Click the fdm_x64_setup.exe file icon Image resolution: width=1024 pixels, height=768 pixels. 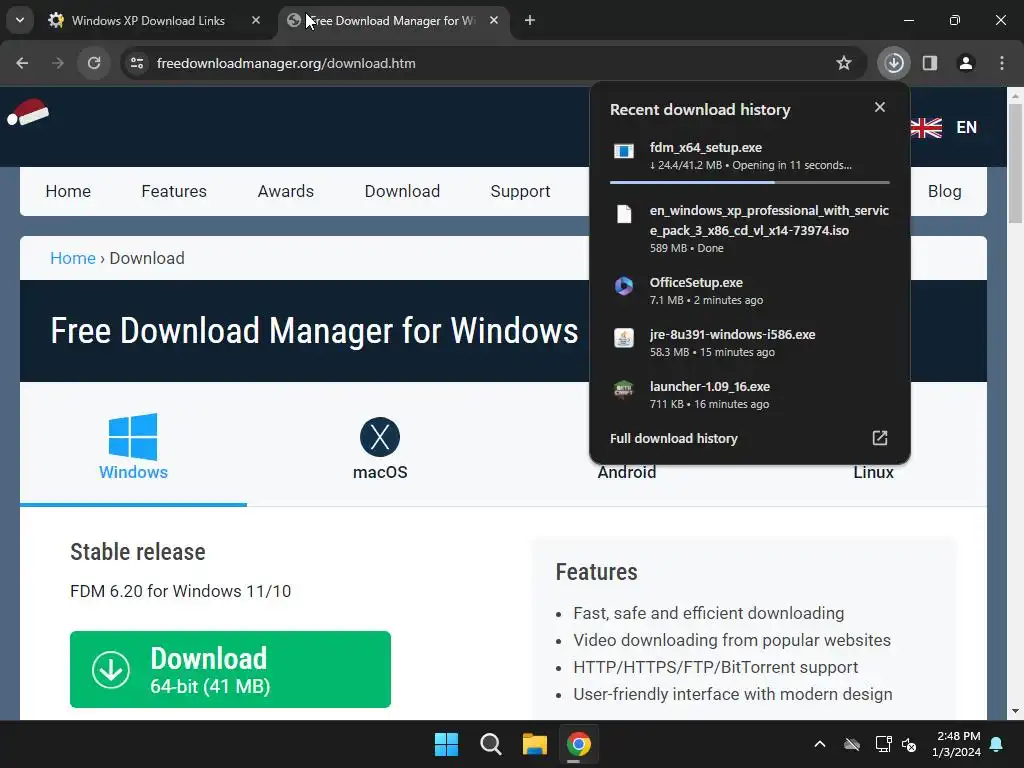click(x=624, y=152)
